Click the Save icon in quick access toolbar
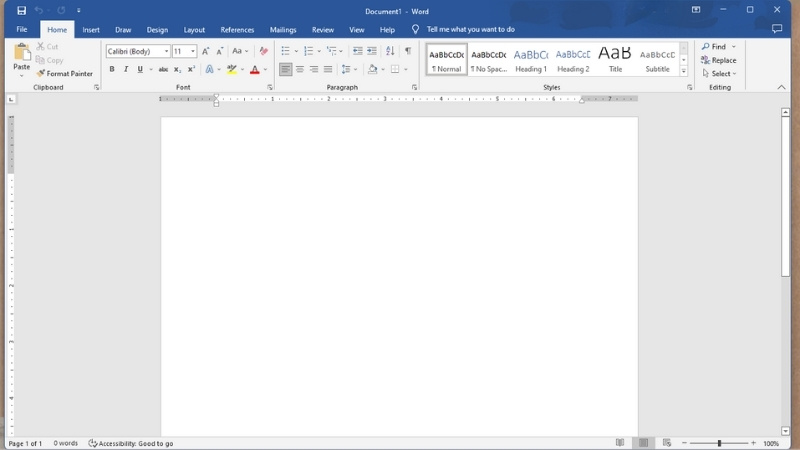Screen dimensions: 800x450 click(21, 10)
